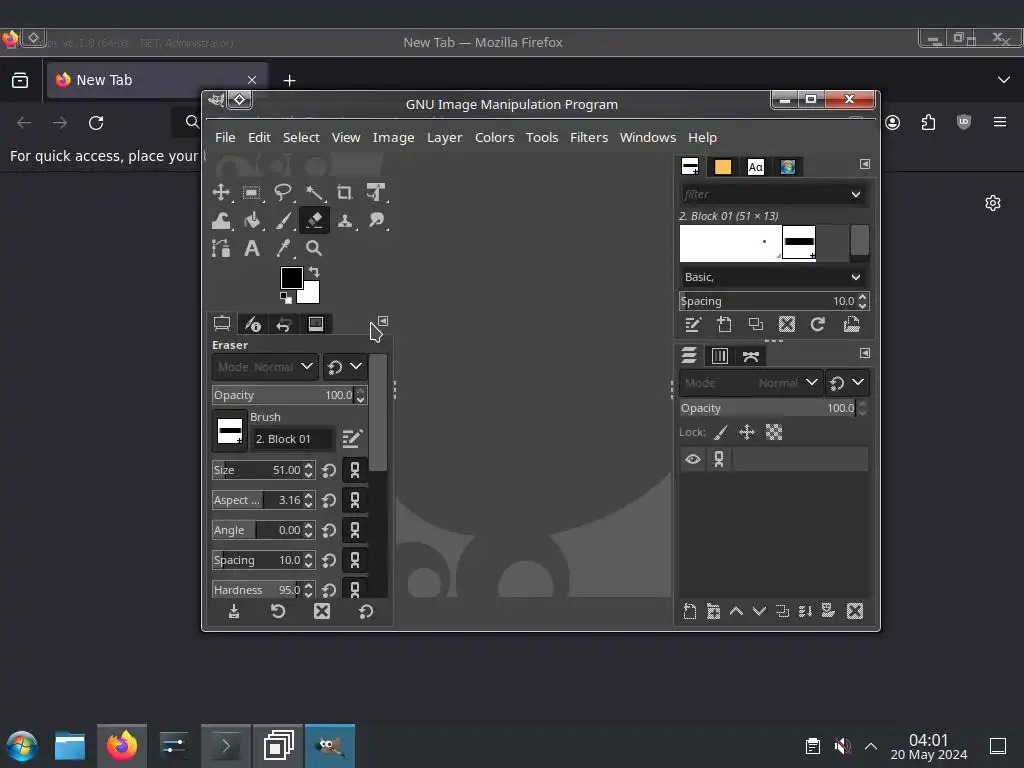Viewport: 1024px width, 768px height.
Task: Reset colors to default black and white
Action: [x=286, y=298]
